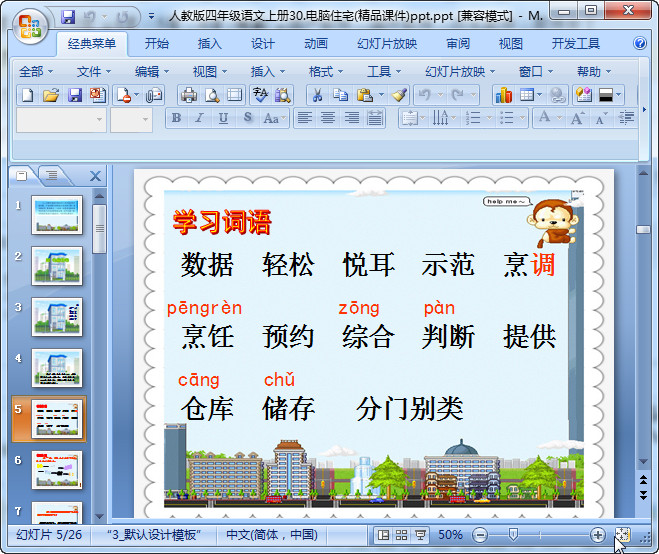This screenshot has height=554, width=659.
Task: Switch to Slide Sorter view
Action: tap(401, 535)
